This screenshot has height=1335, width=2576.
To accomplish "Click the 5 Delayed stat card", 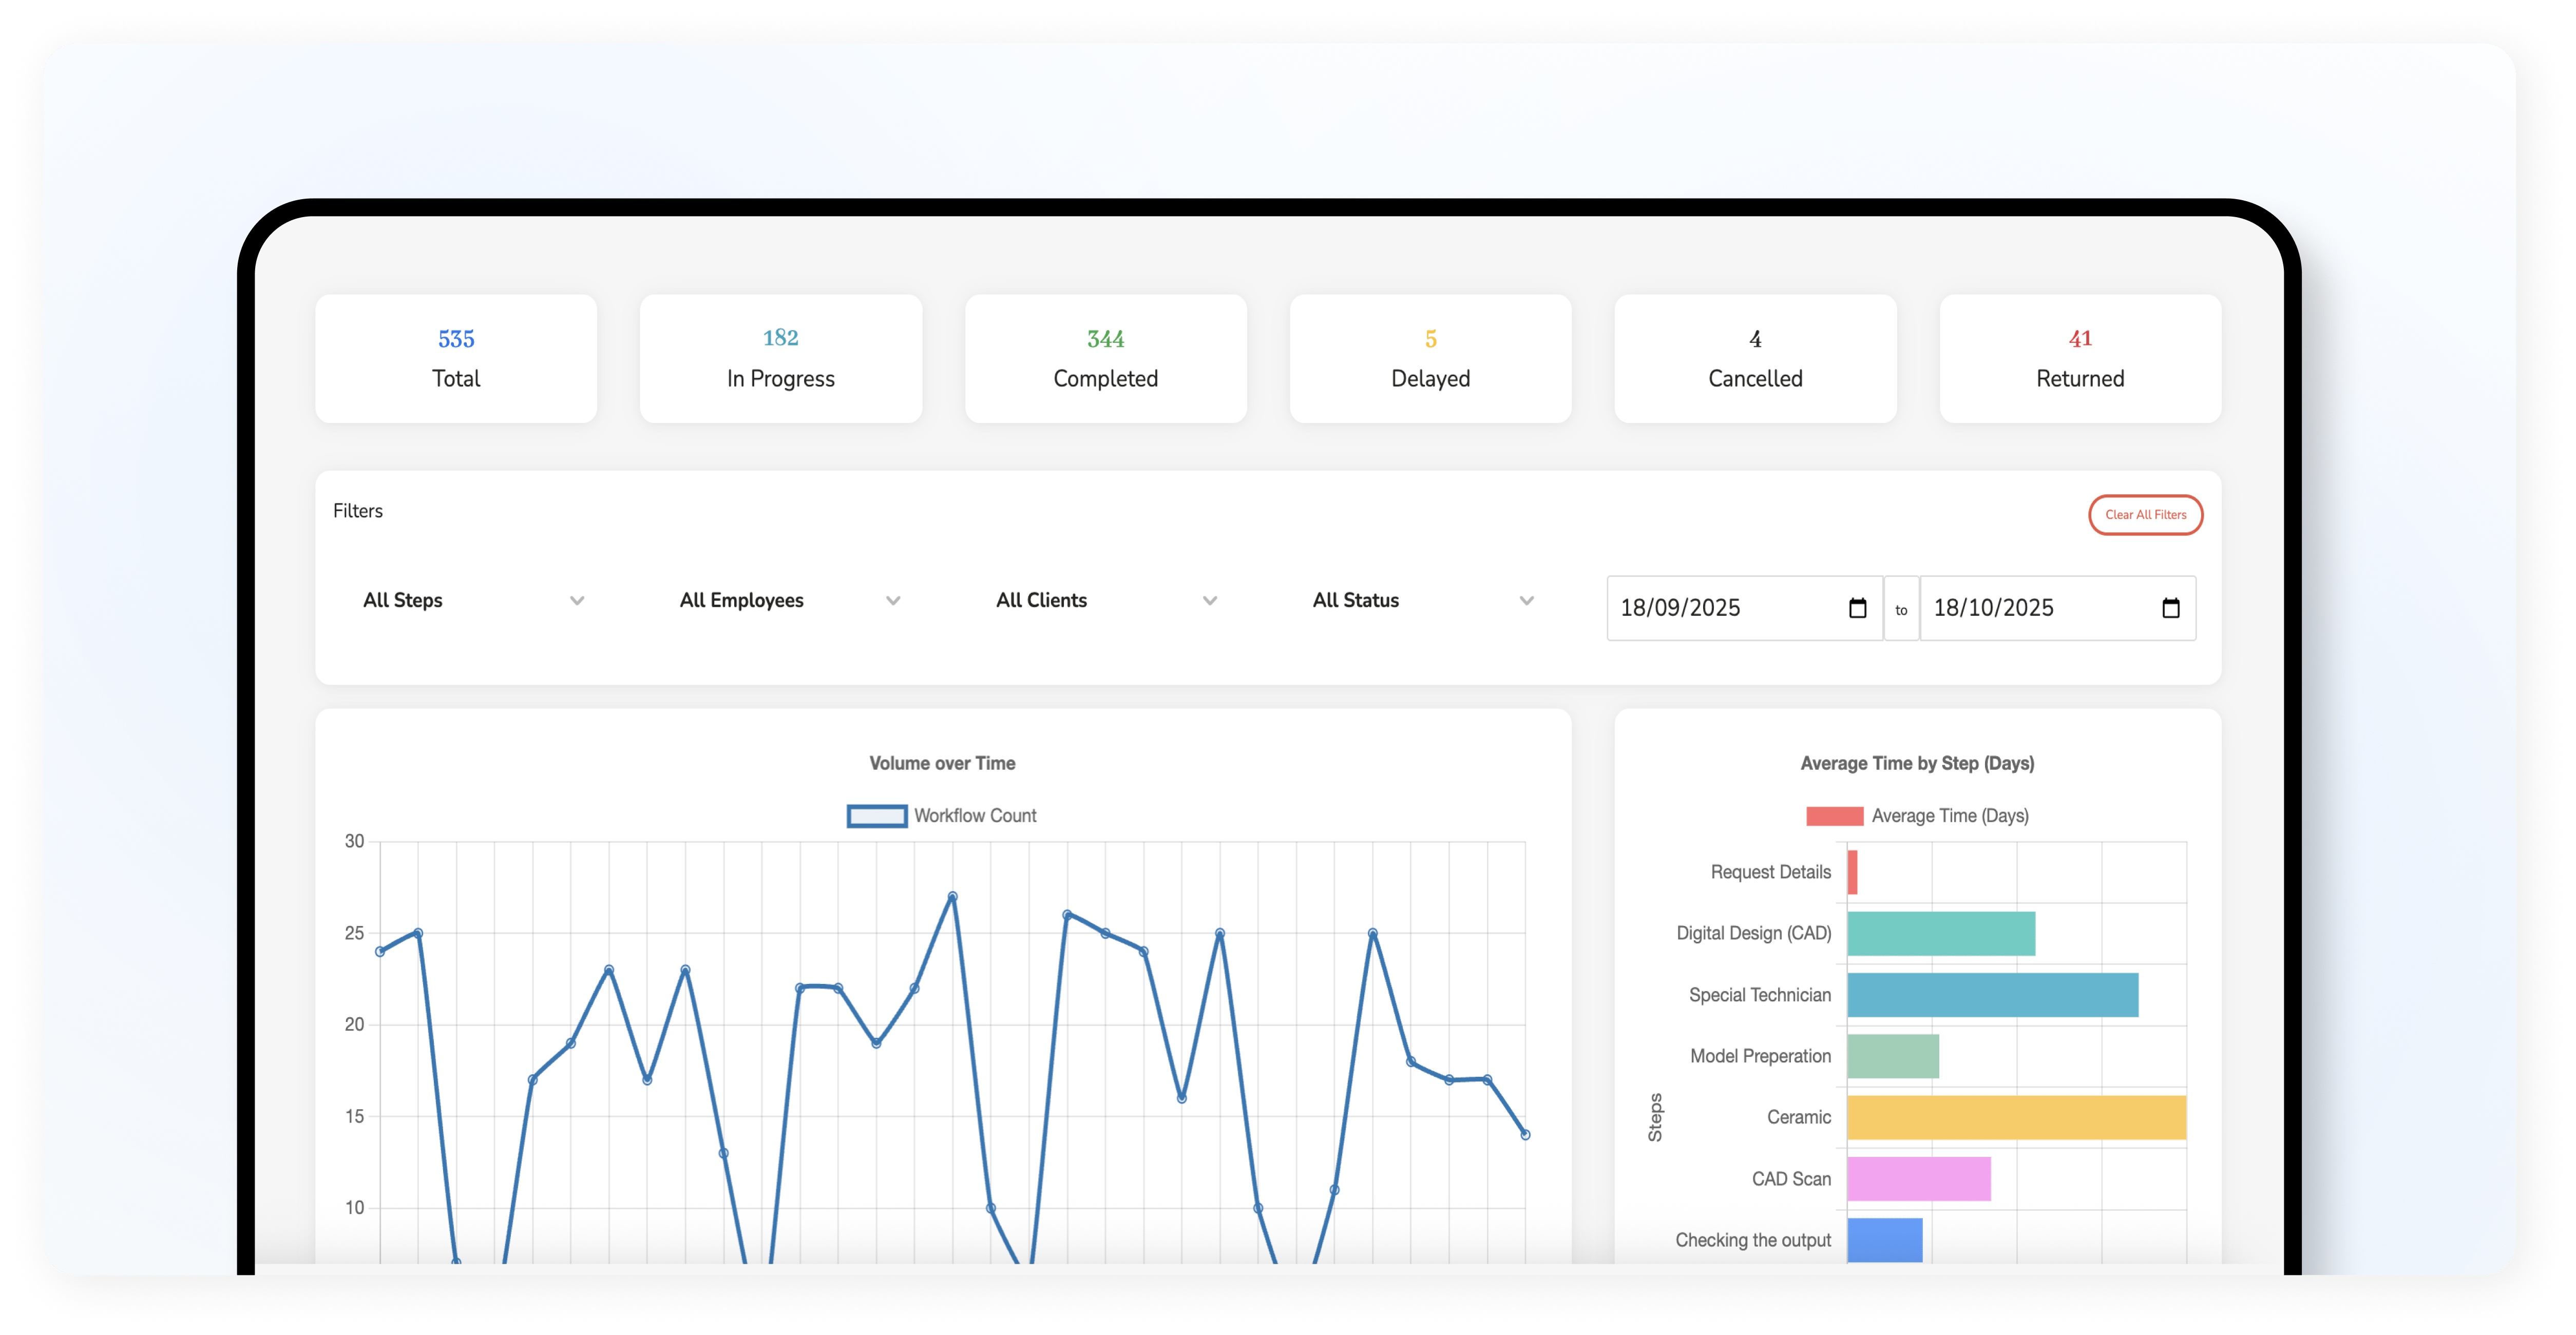I will tap(1430, 358).
